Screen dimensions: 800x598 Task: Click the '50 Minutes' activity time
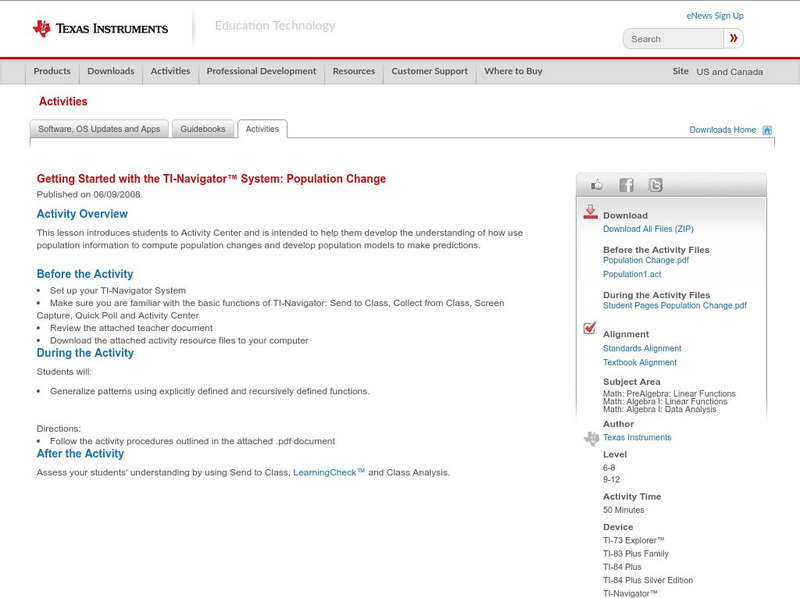[623, 510]
